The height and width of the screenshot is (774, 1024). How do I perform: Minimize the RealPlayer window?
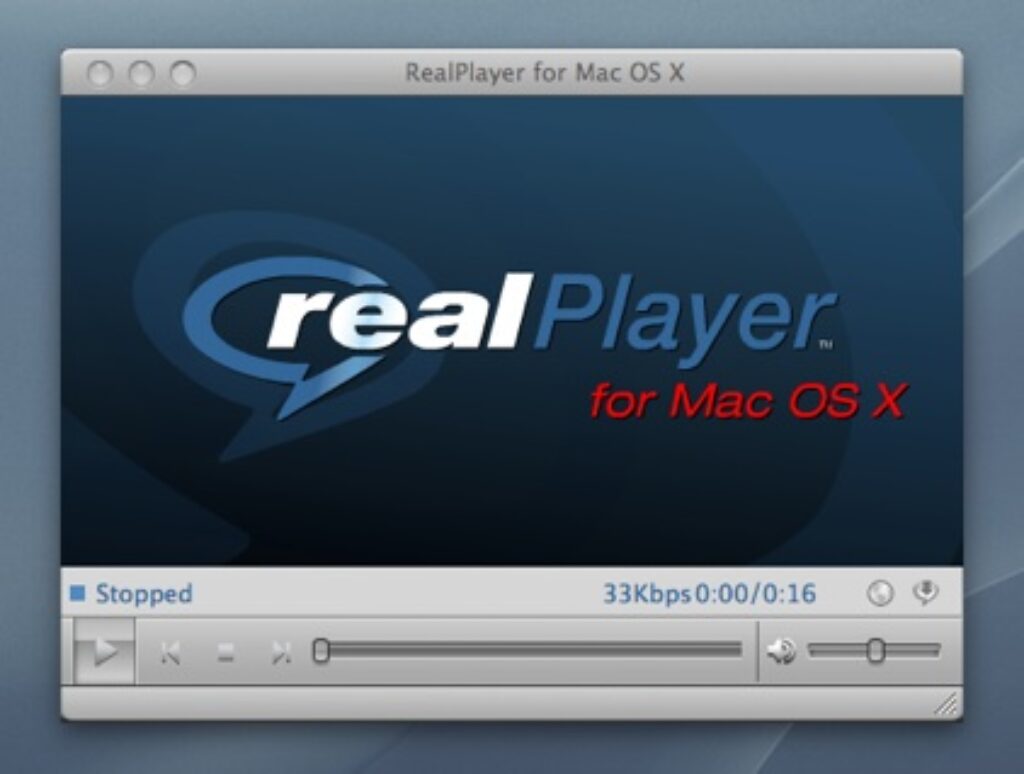click(141, 73)
